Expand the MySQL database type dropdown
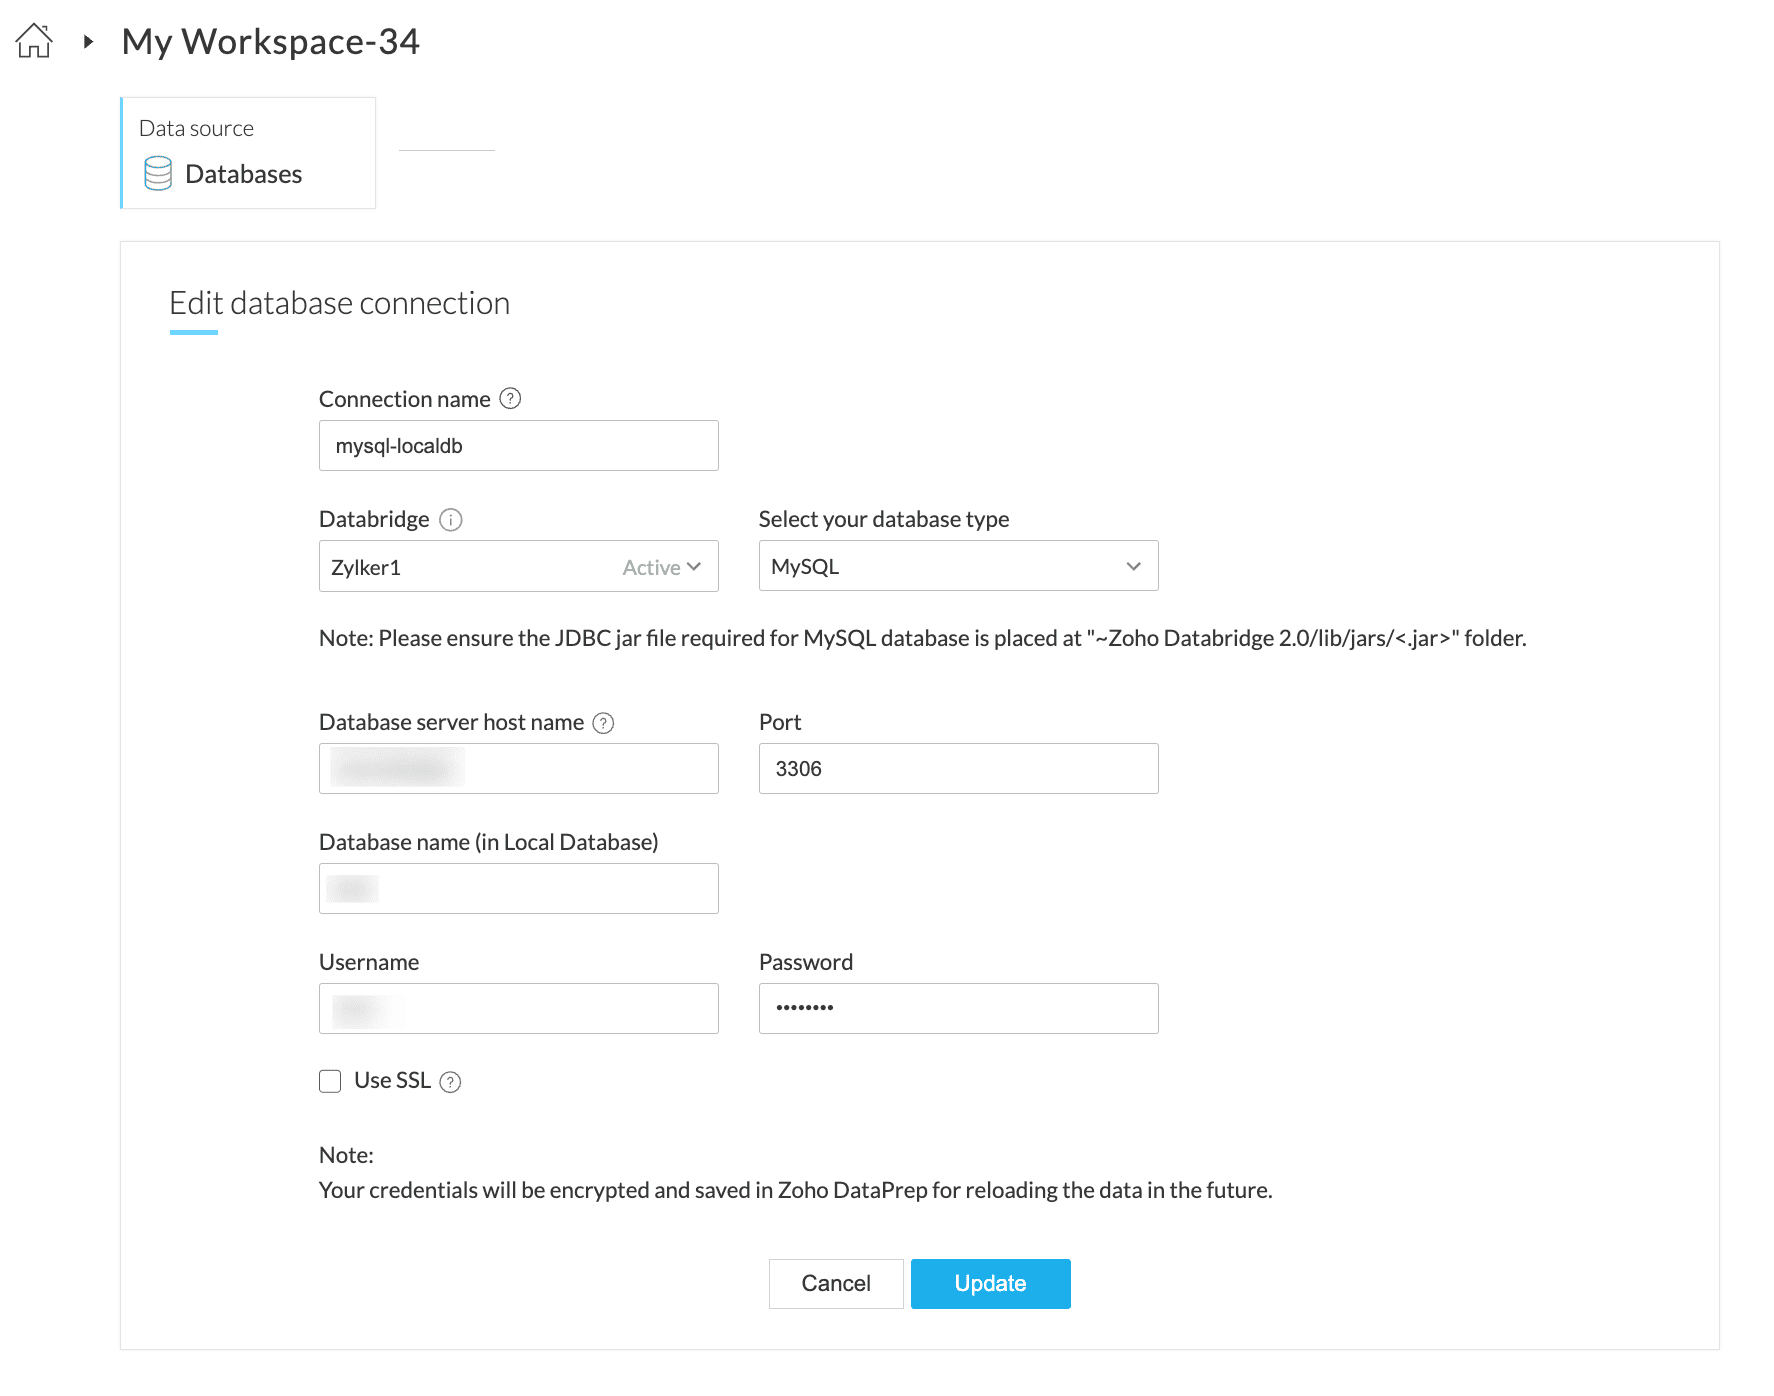 [958, 566]
